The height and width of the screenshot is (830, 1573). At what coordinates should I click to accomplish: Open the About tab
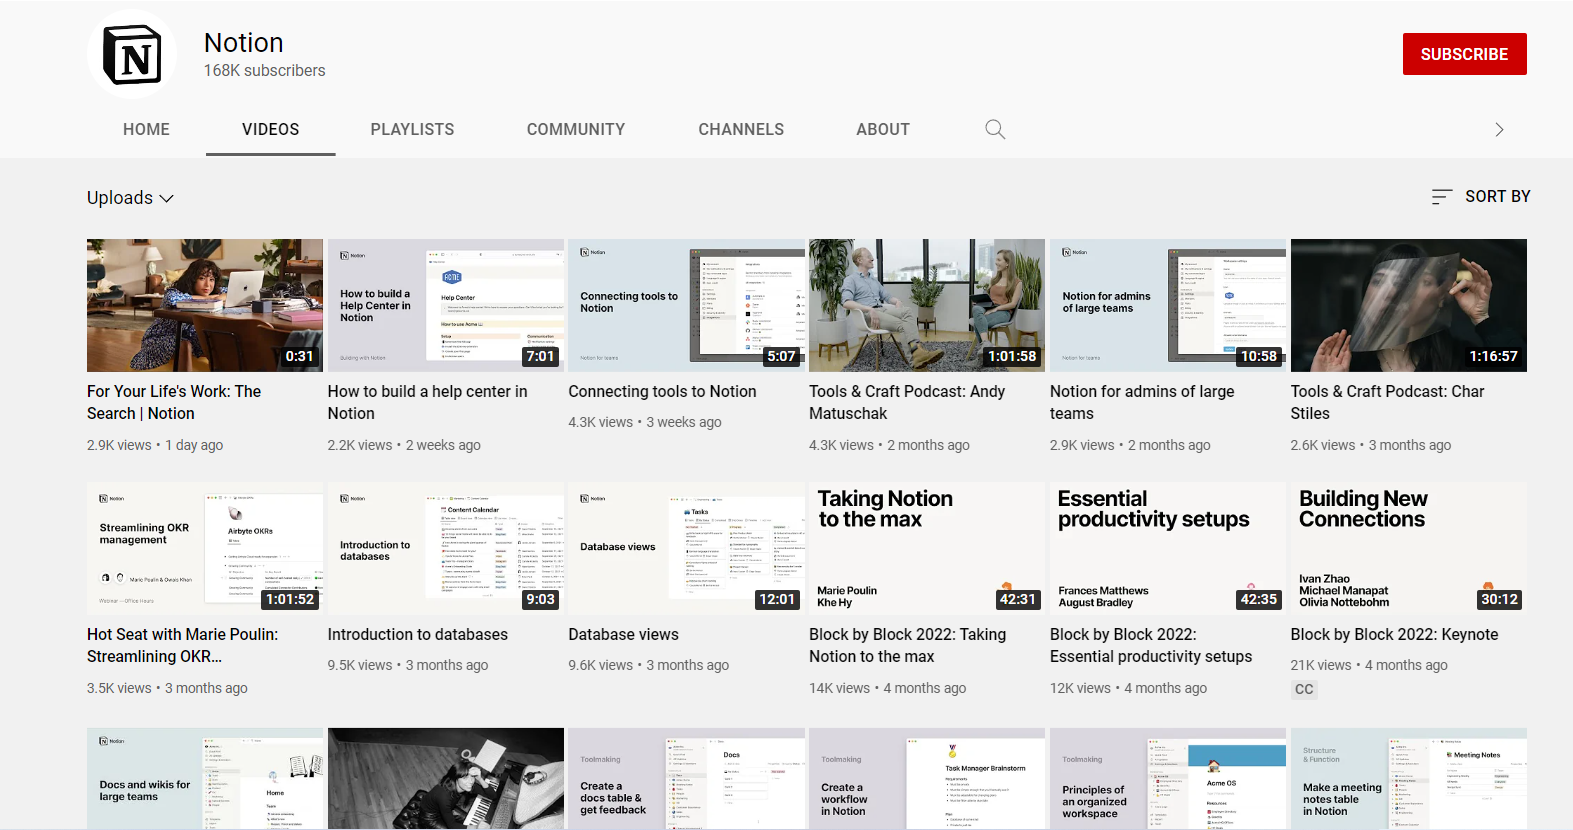[x=883, y=129]
